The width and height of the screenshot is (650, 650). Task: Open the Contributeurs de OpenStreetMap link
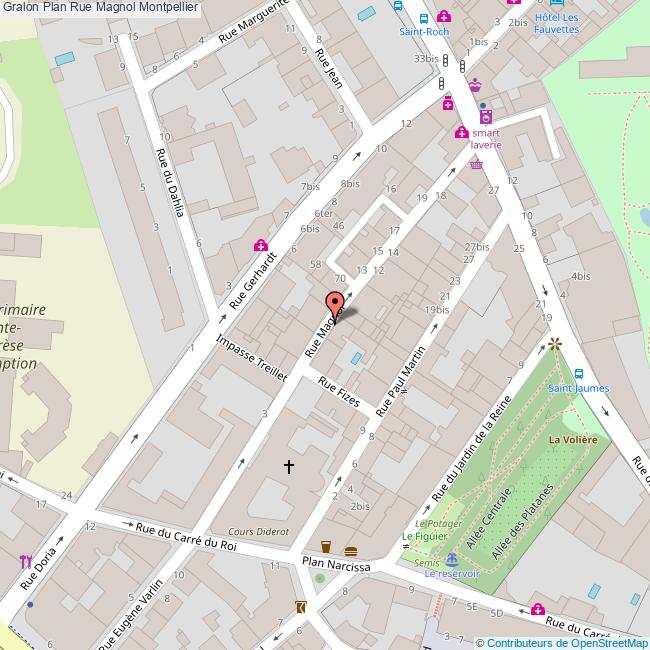click(x=562, y=643)
